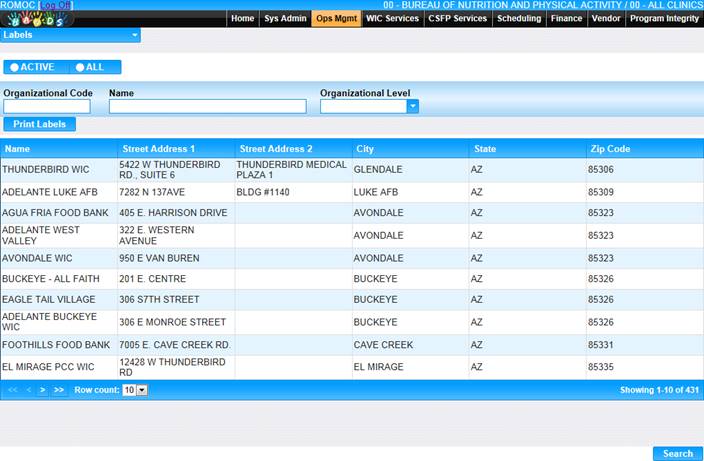Open the Ops Mgmt menu
The width and height of the screenshot is (704, 461).
[x=336, y=18]
